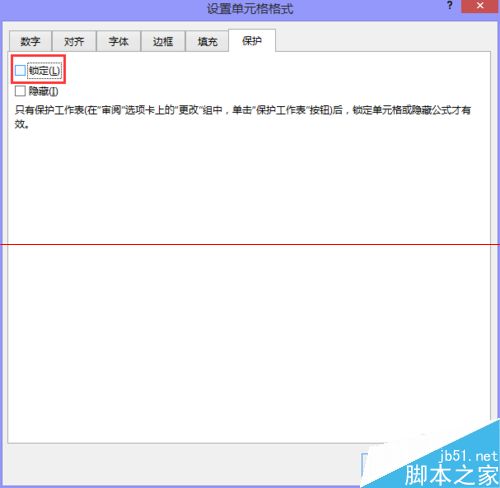This screenshot has height=488, width=500.
Task: Switch to the 数字 tab
Action: pos(30,41)
